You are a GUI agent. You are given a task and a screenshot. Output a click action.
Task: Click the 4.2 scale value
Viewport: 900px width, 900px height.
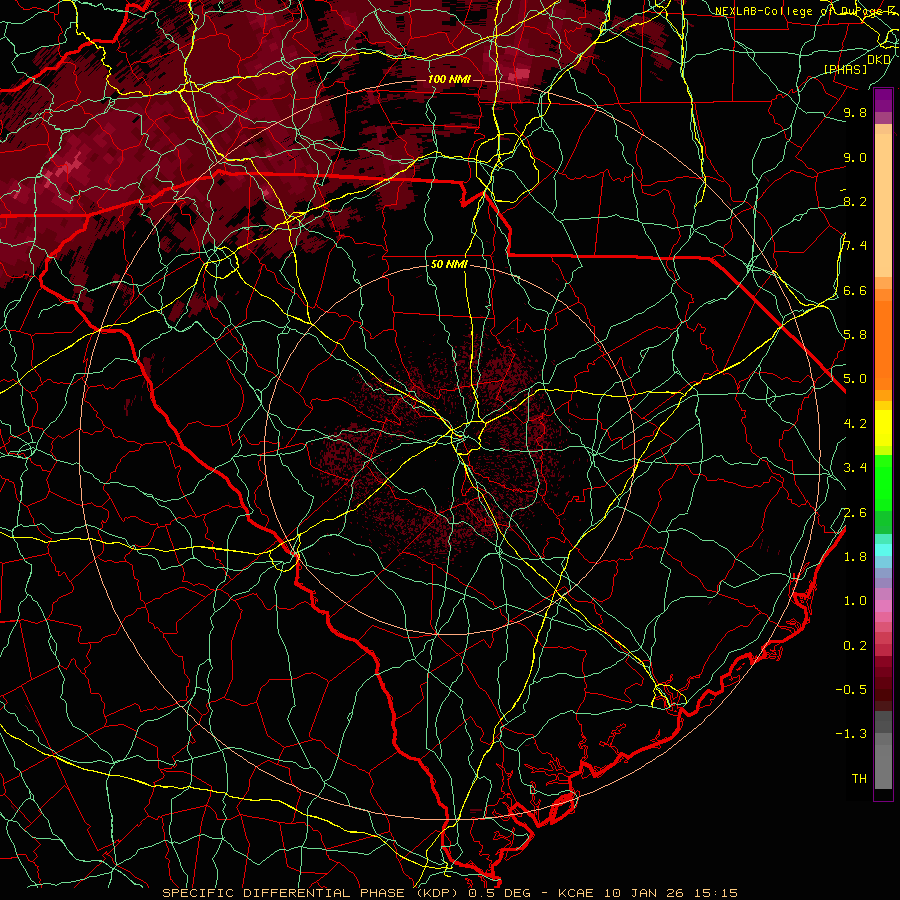pos(855,424)
